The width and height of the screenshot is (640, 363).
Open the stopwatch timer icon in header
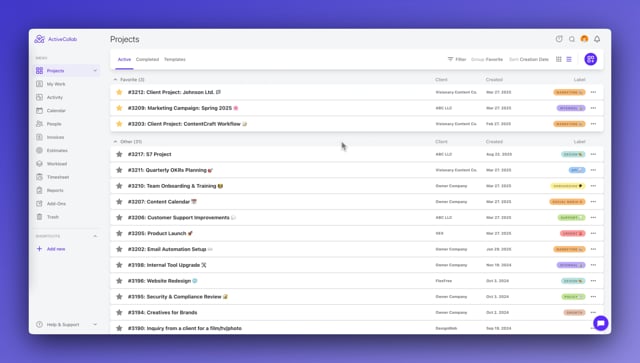tap(559, 39)
